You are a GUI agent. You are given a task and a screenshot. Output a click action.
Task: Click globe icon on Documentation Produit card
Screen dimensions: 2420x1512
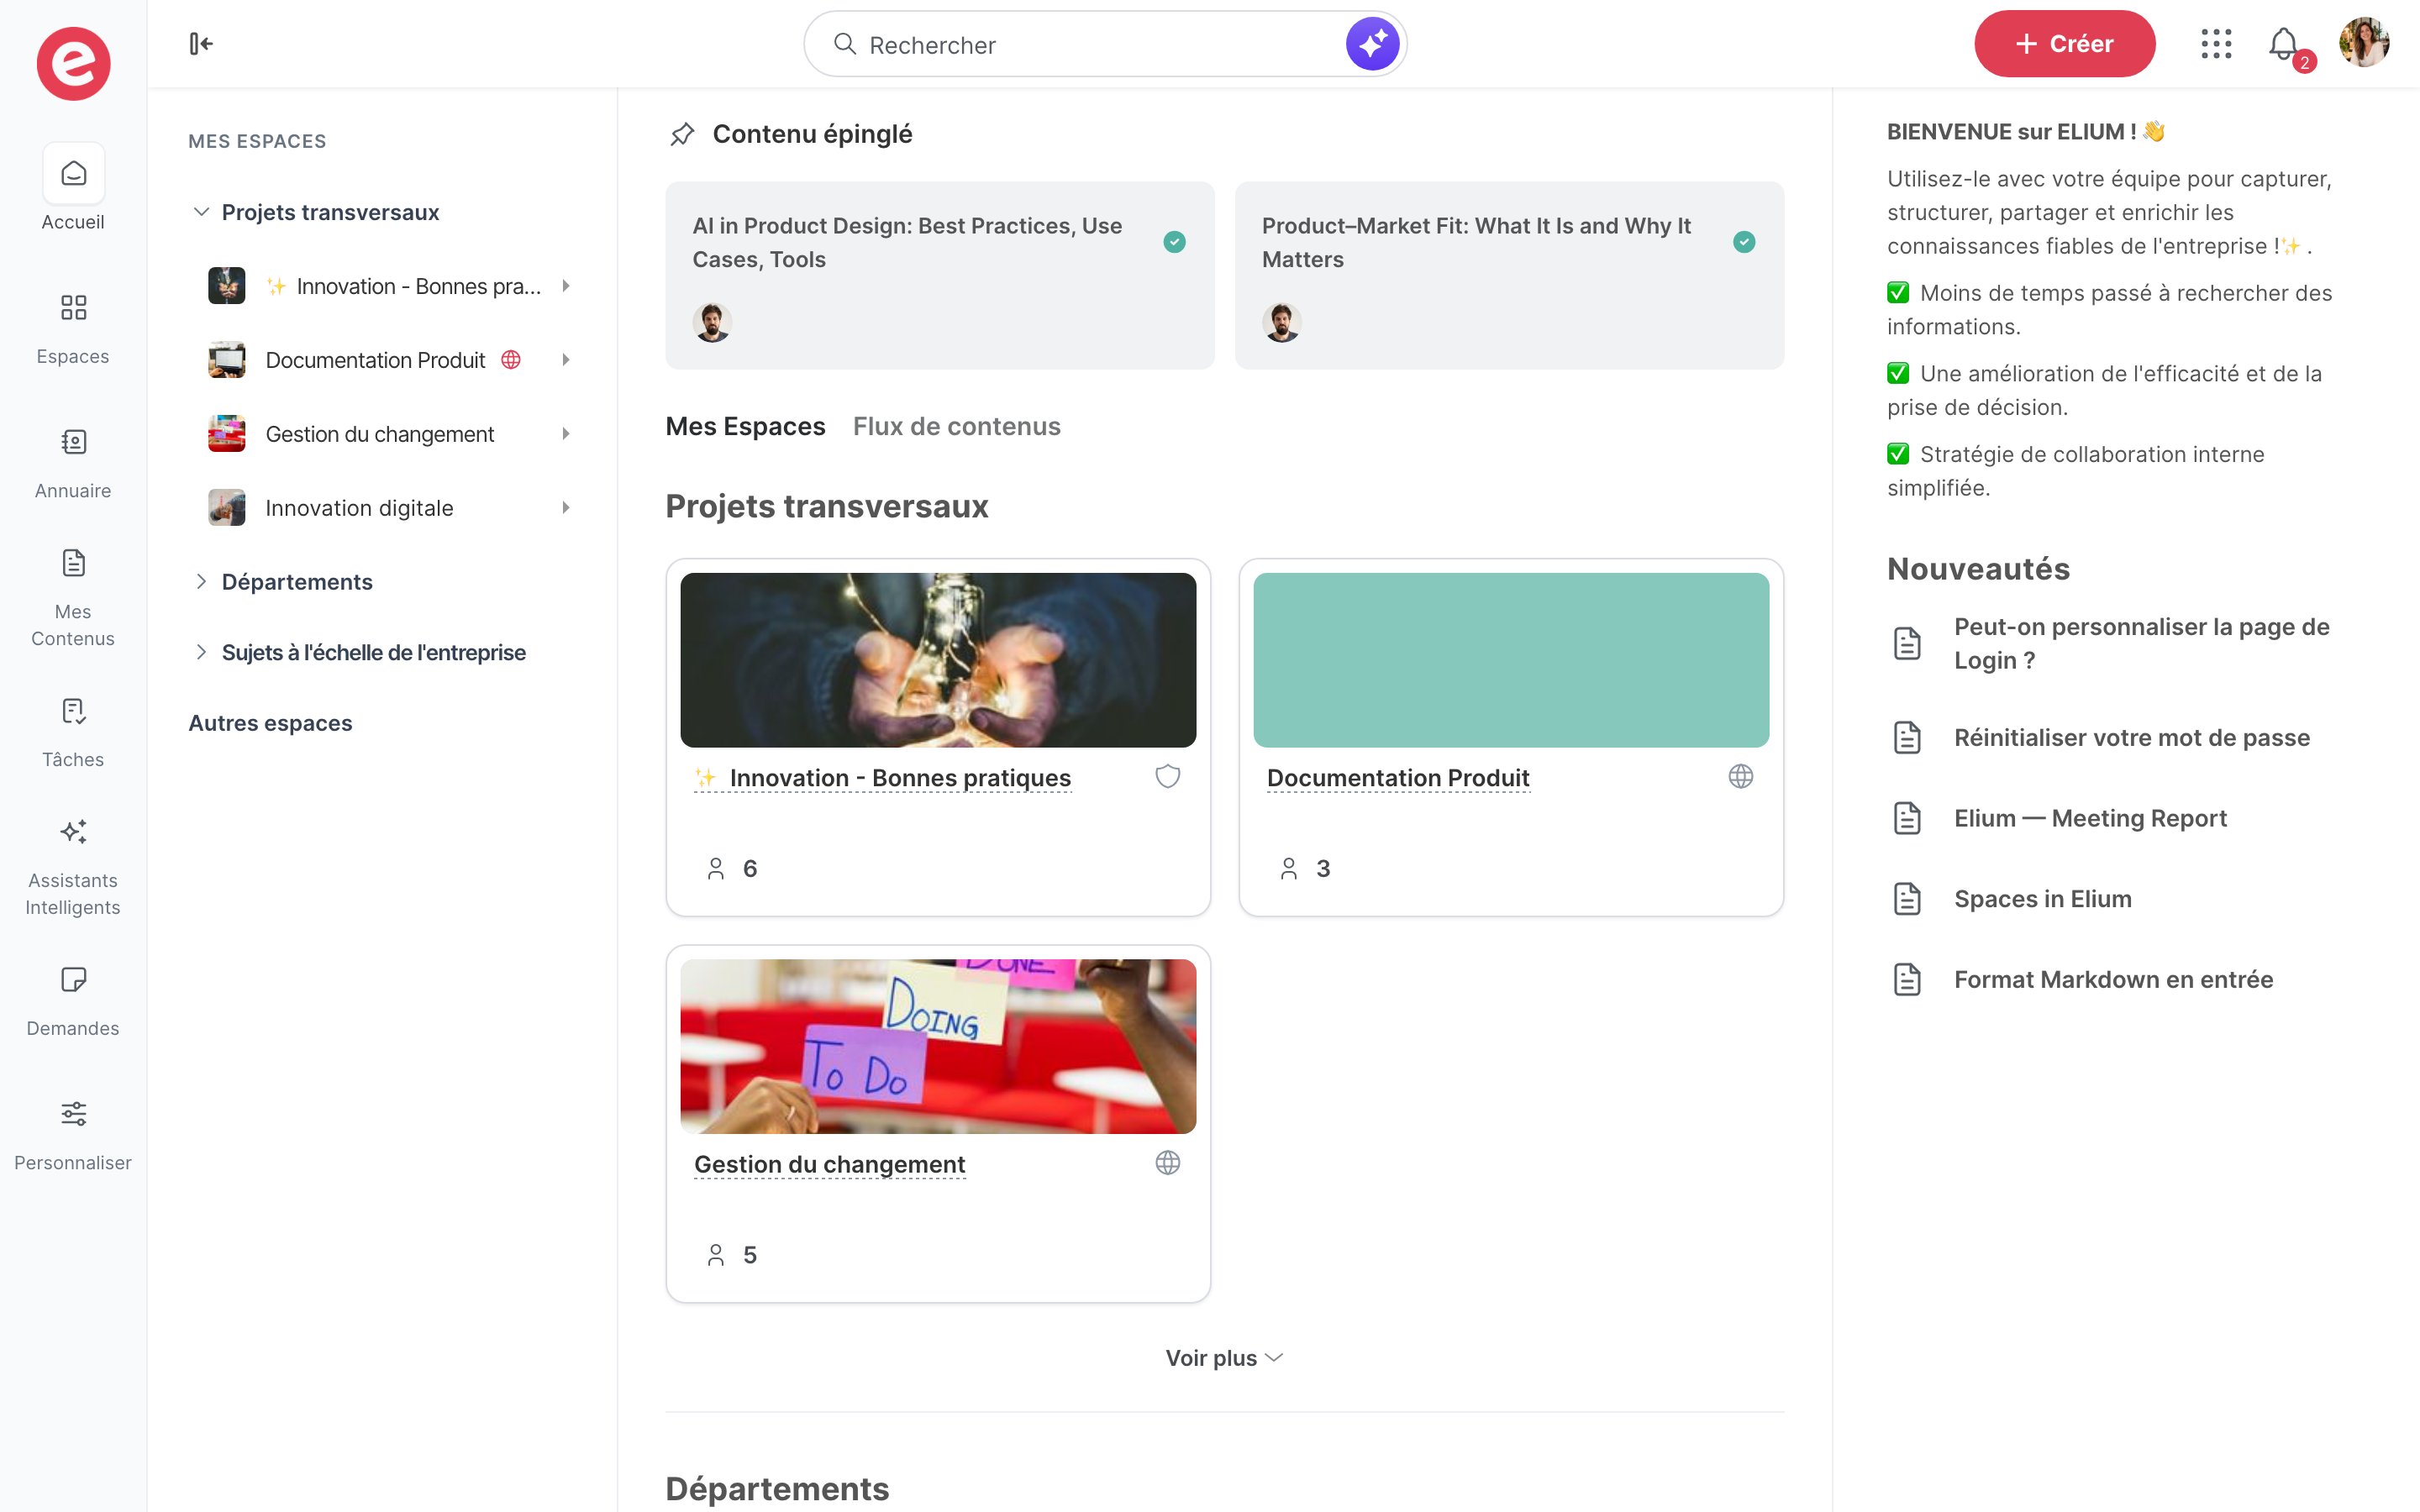tap(1740, 777)
